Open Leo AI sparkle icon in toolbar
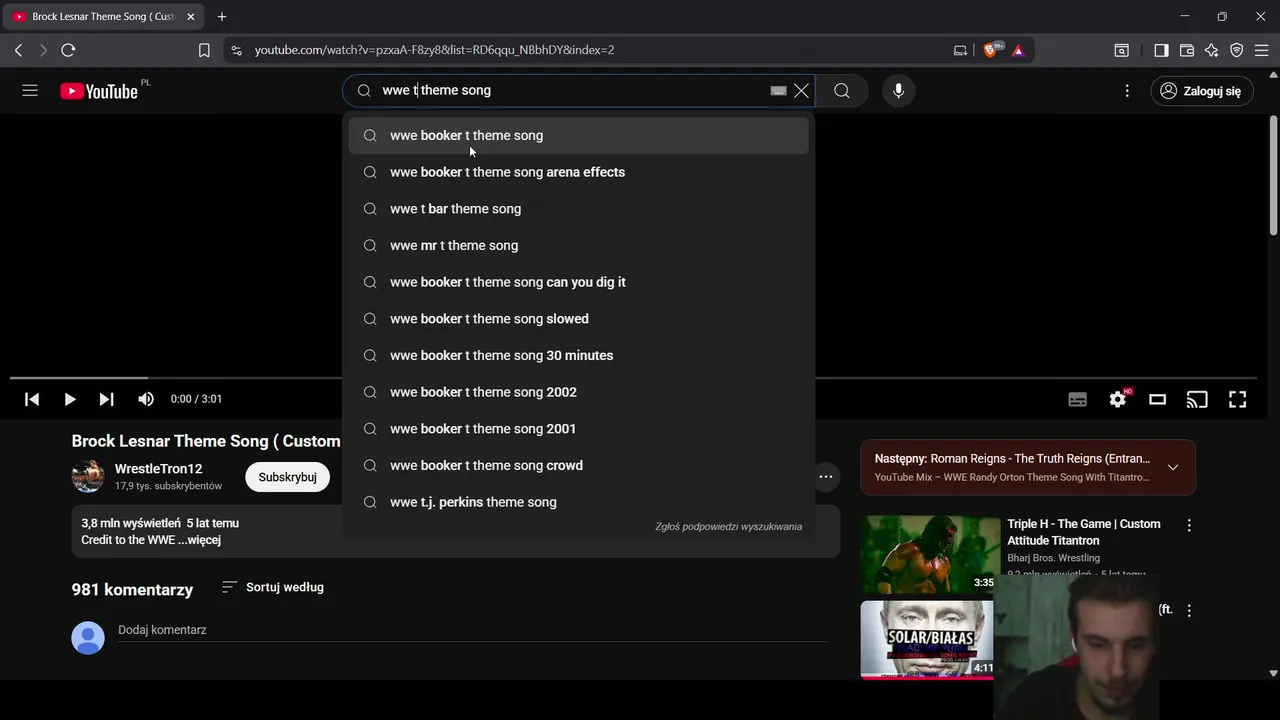The width and height of the screenshot is (1280, 720). pos(1212,50)
